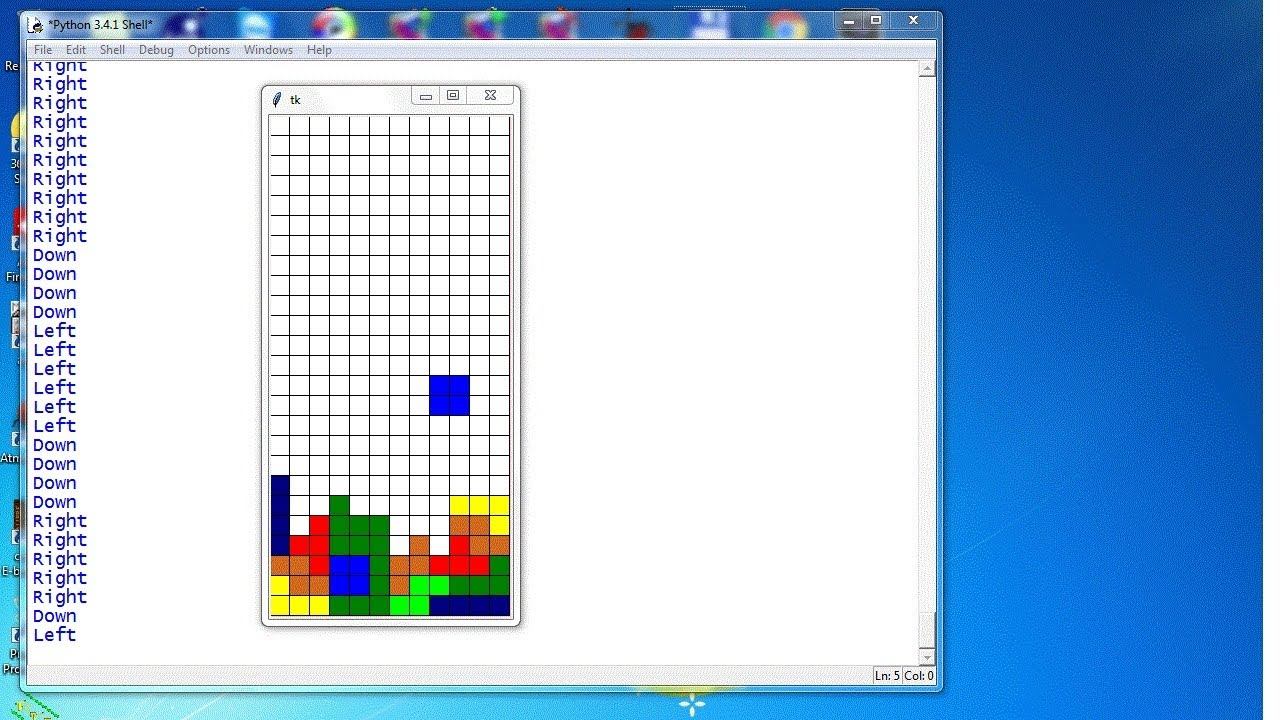
Task: Maximize the Python 3.4.1 Shell window
Action: (x=876, y=21)
